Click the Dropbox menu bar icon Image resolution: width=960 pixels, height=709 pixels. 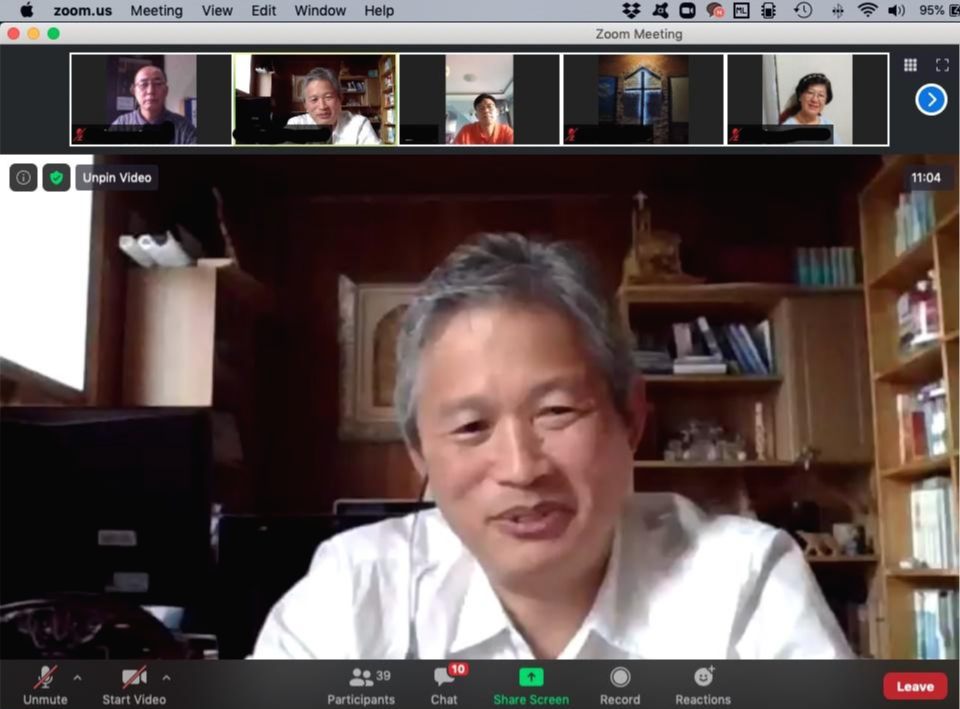click(x=631, y=10)
